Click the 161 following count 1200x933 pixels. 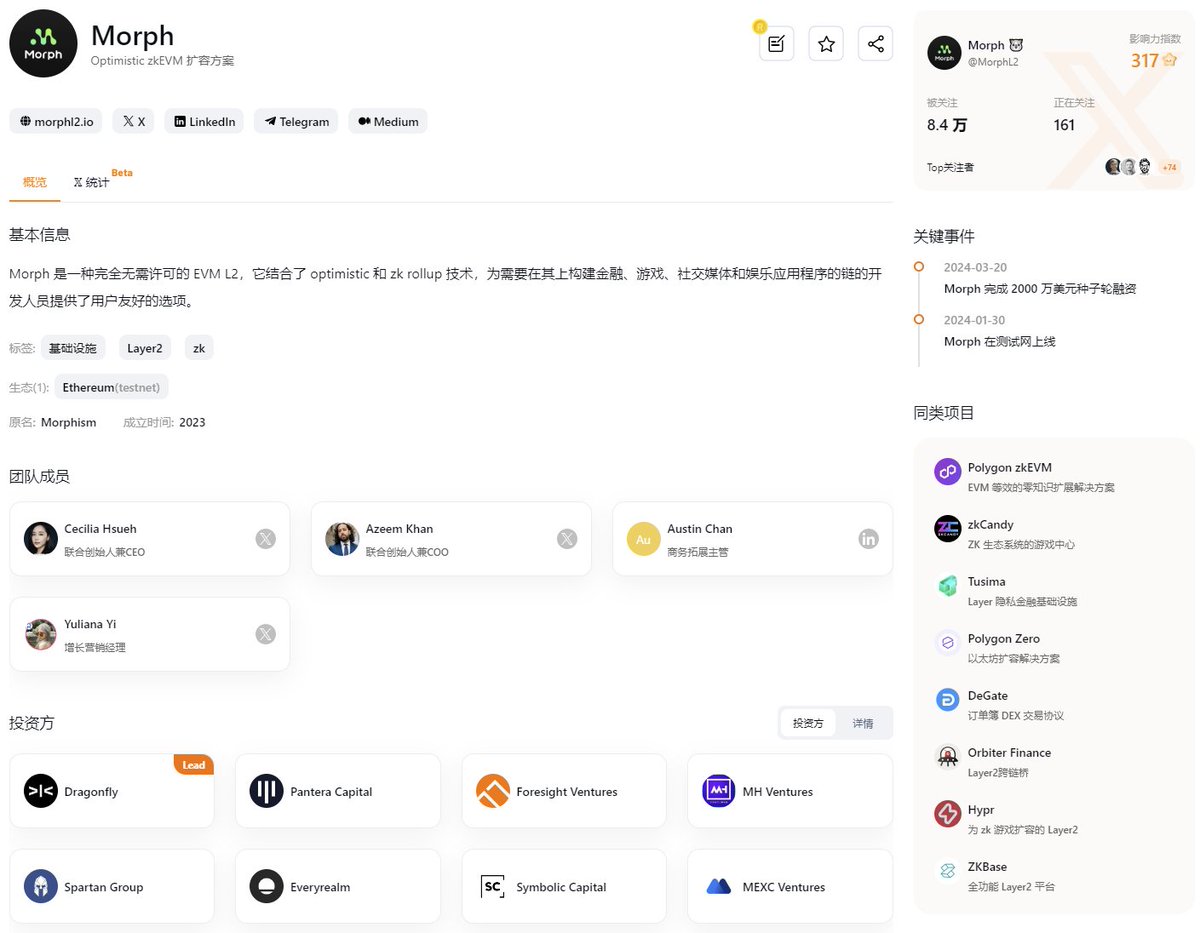pos(1064,125)
